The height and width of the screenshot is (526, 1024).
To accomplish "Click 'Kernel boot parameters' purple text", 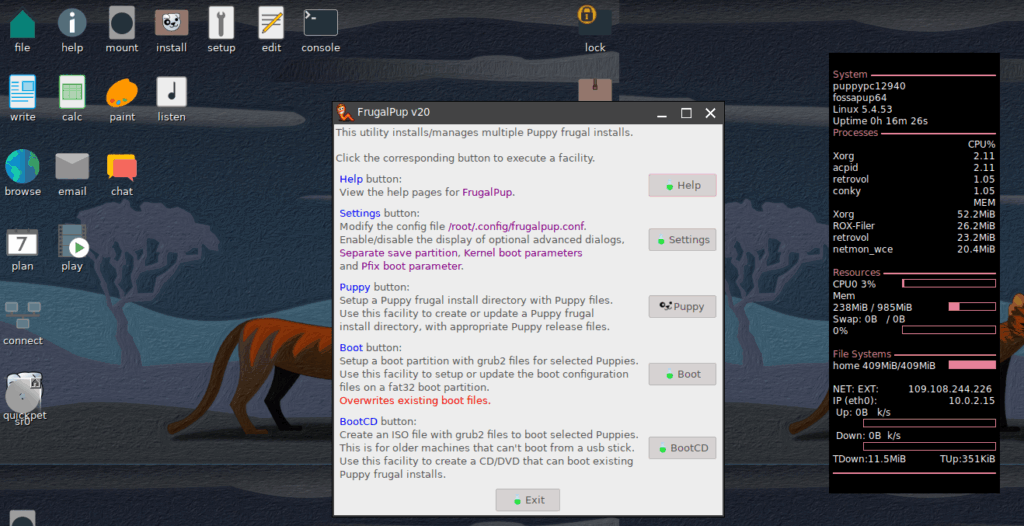I will (522, 253).
